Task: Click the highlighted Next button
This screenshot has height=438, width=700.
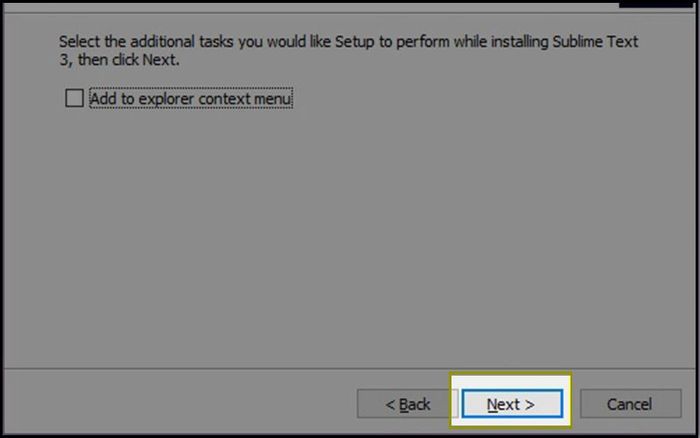Action: click(x=512, y=404)
